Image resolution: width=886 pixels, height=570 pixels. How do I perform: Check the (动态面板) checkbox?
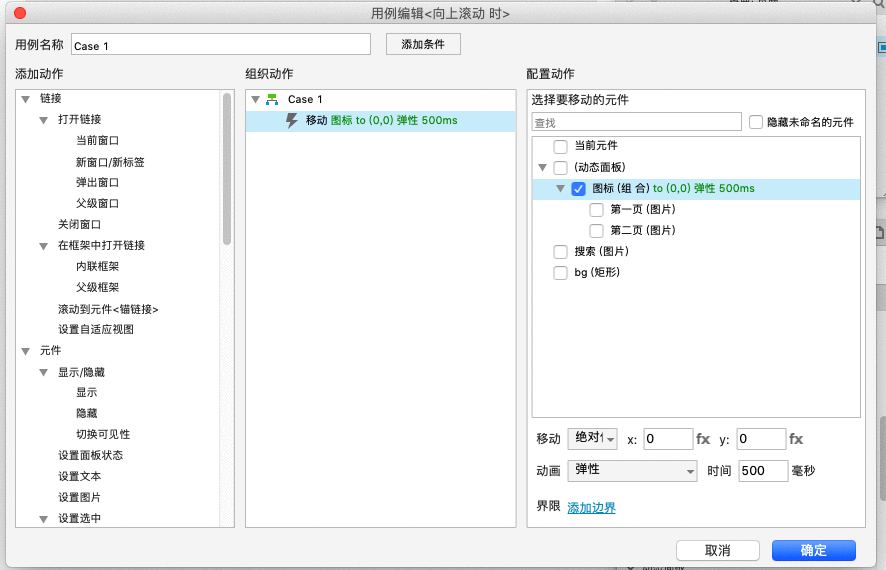[561, 168]
